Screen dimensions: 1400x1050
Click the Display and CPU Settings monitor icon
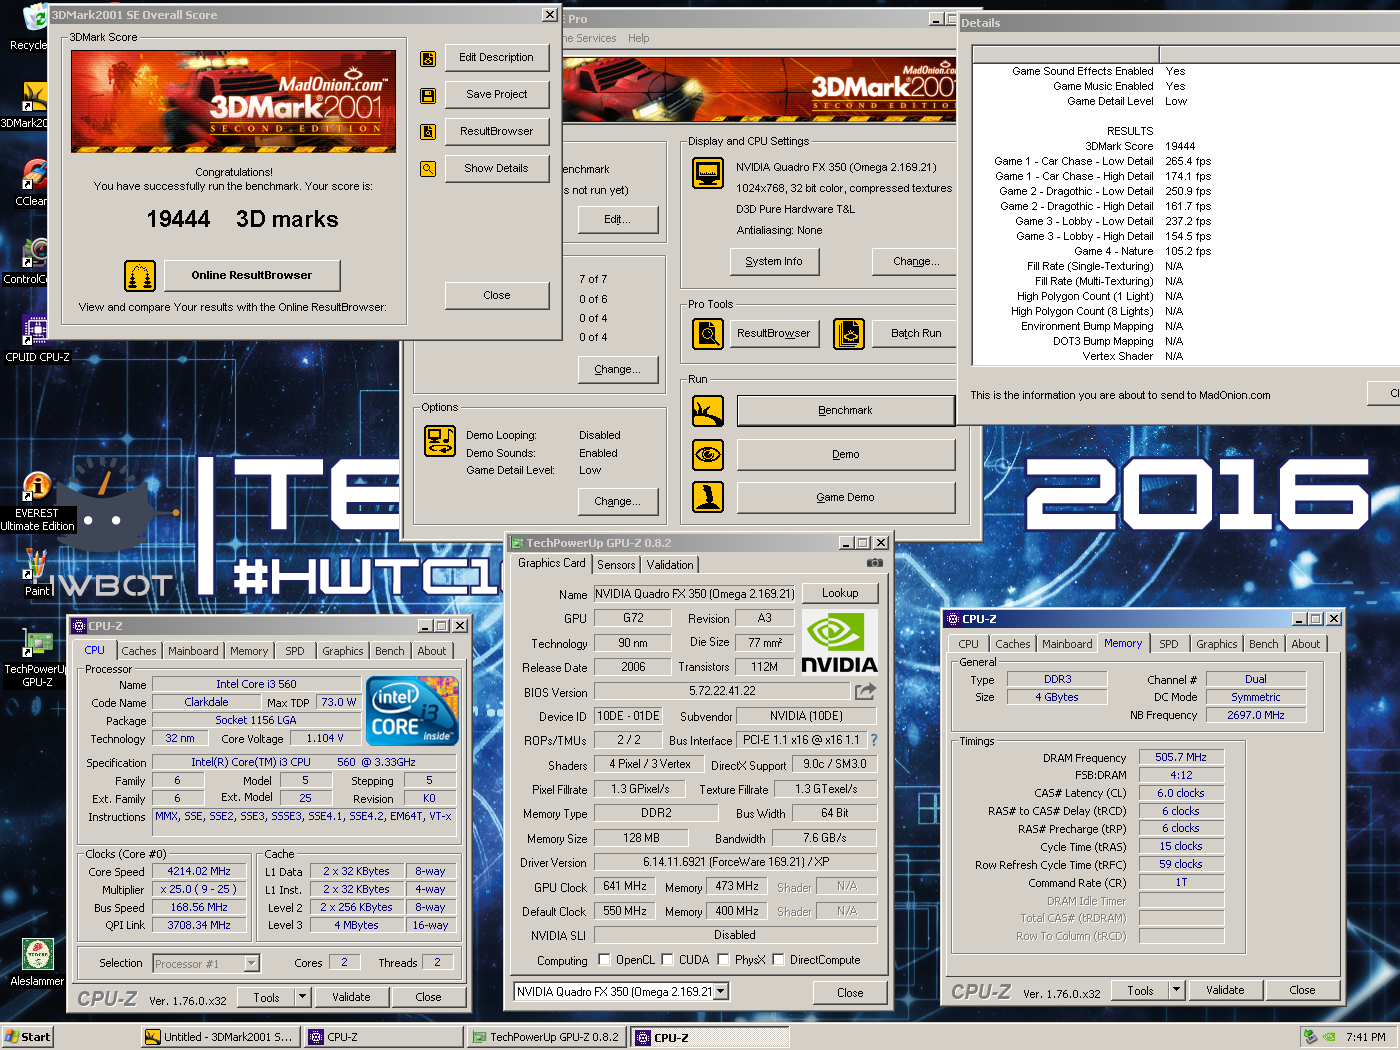click(708, 173)
